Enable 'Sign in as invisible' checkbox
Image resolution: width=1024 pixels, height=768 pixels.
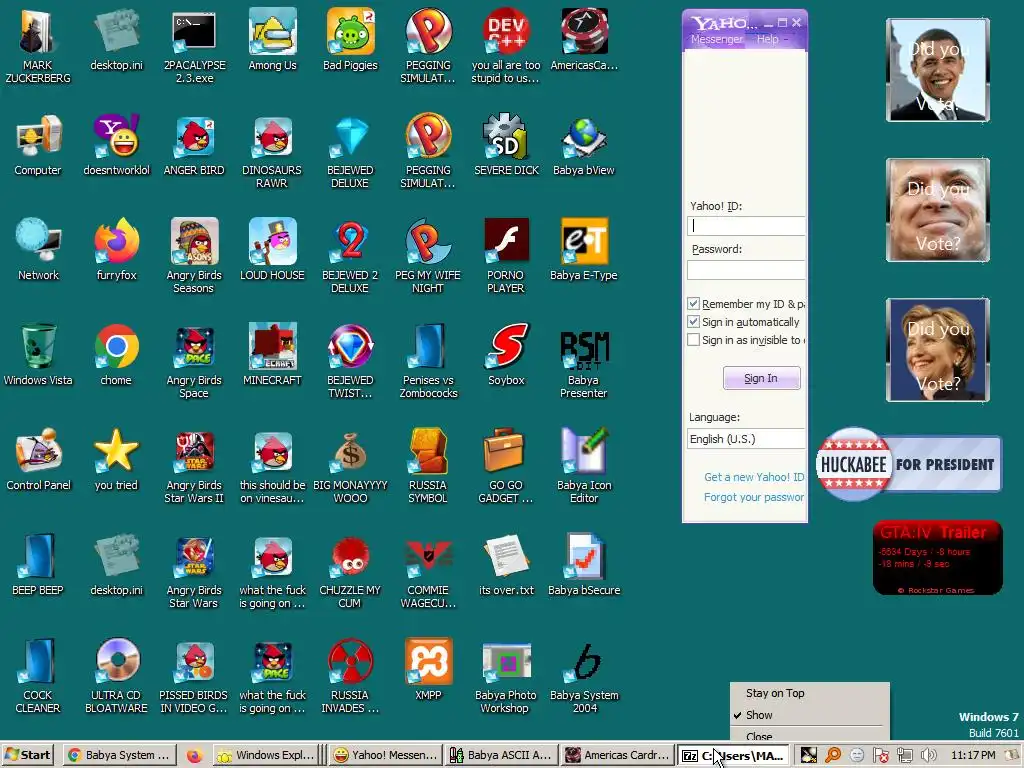tap(694, 340)
